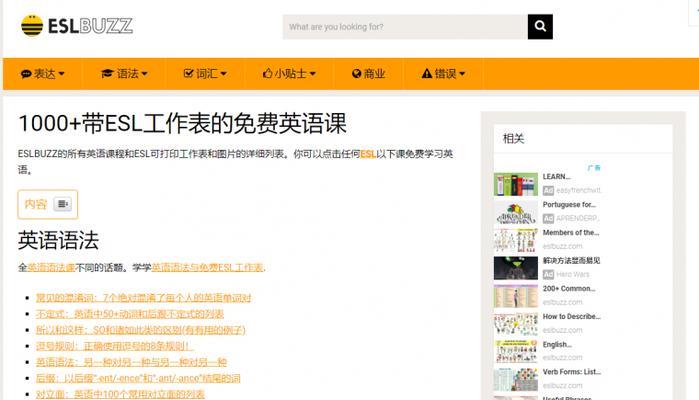Click the 'Members of the...' thumbnail
Viewport: 699px width, 400px height.
coord(516,240)
